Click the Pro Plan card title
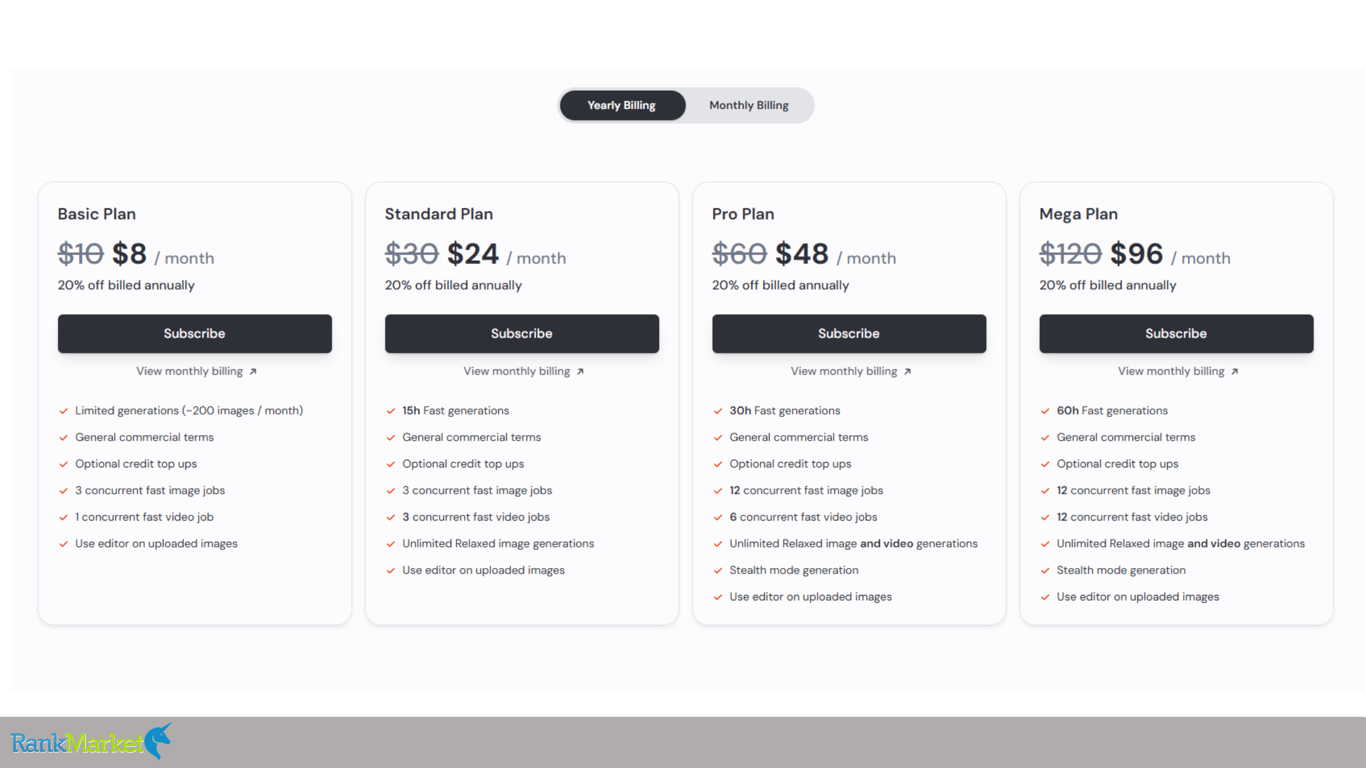 (x=743, y=214)
